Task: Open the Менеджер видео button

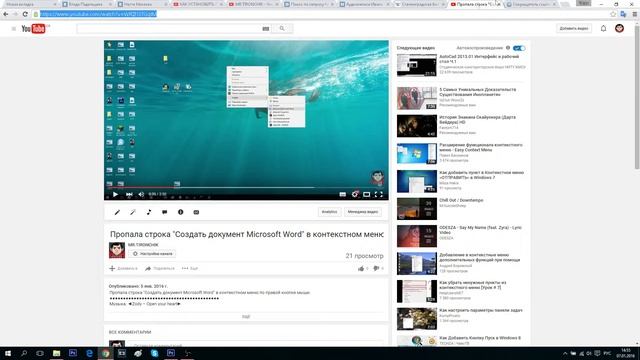Action: click(363, 212)
